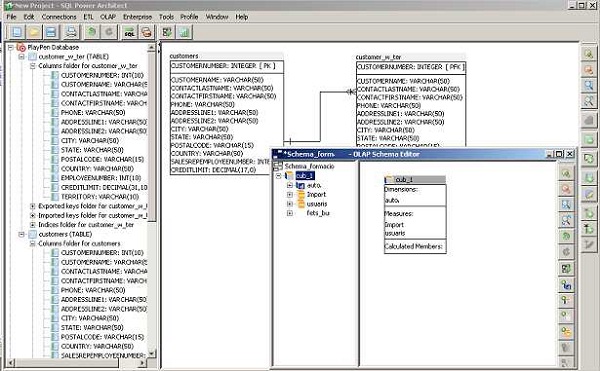Click the grey Redo arrow icon
The height and width of the screenshot is (371, 600).
(109, 32)
